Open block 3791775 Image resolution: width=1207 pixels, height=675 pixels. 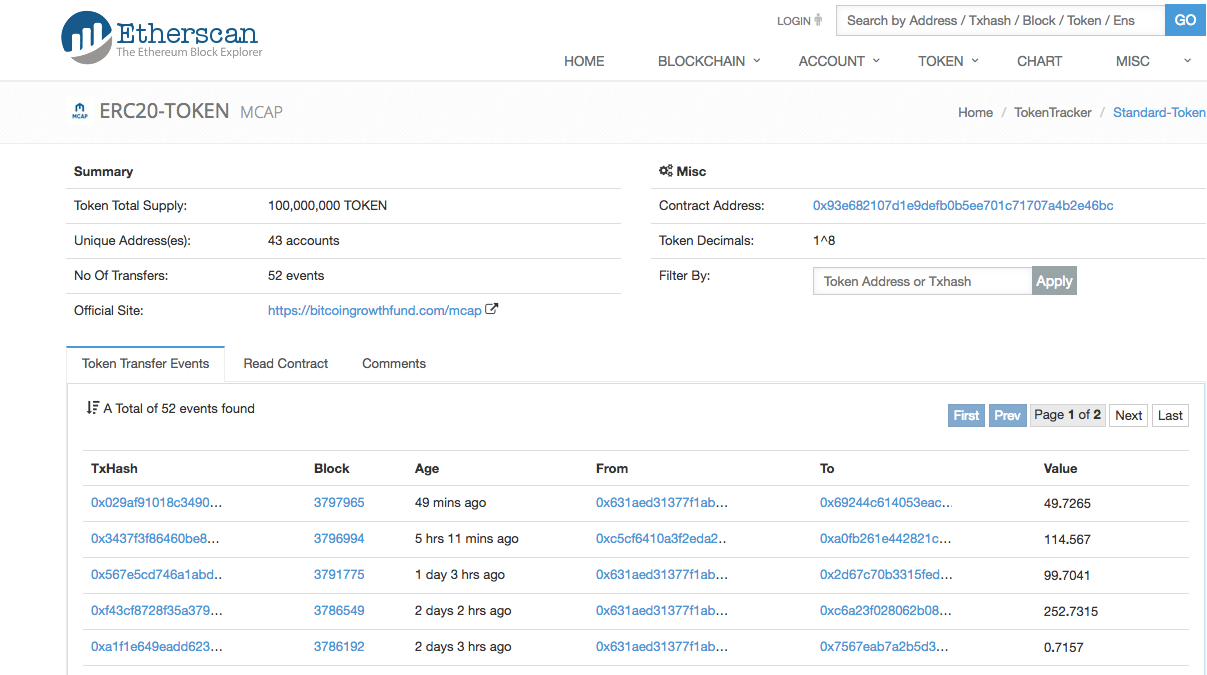click(x=339, y=575)
